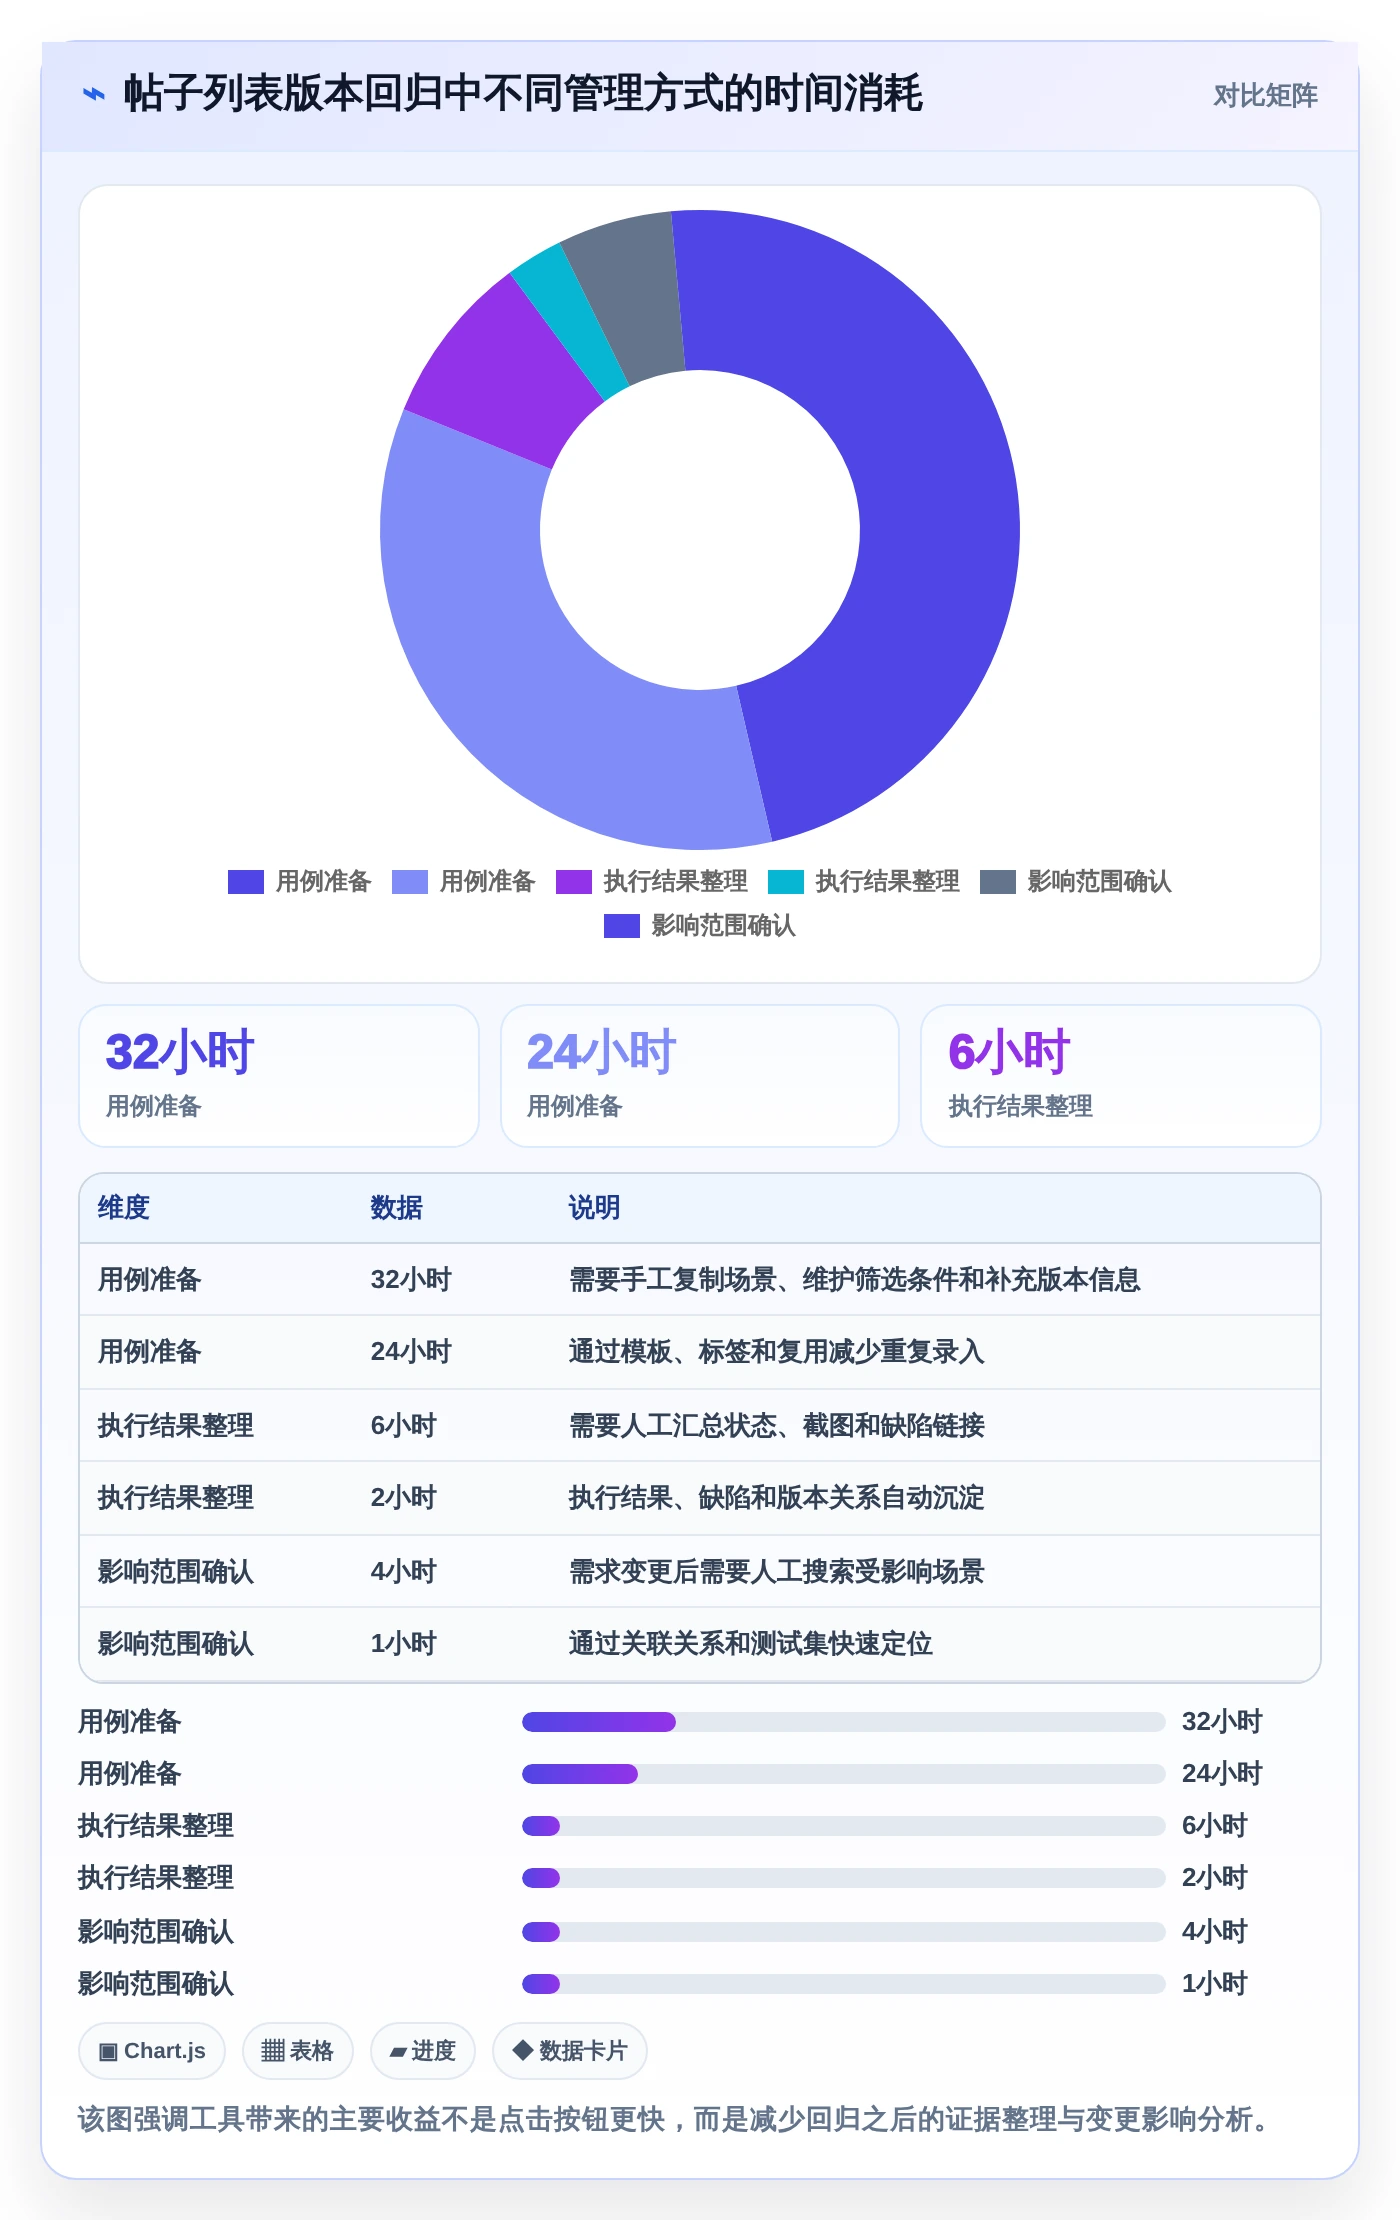
Task: Click the 2小时 cell in the table
Action: tap(404, 1498)
